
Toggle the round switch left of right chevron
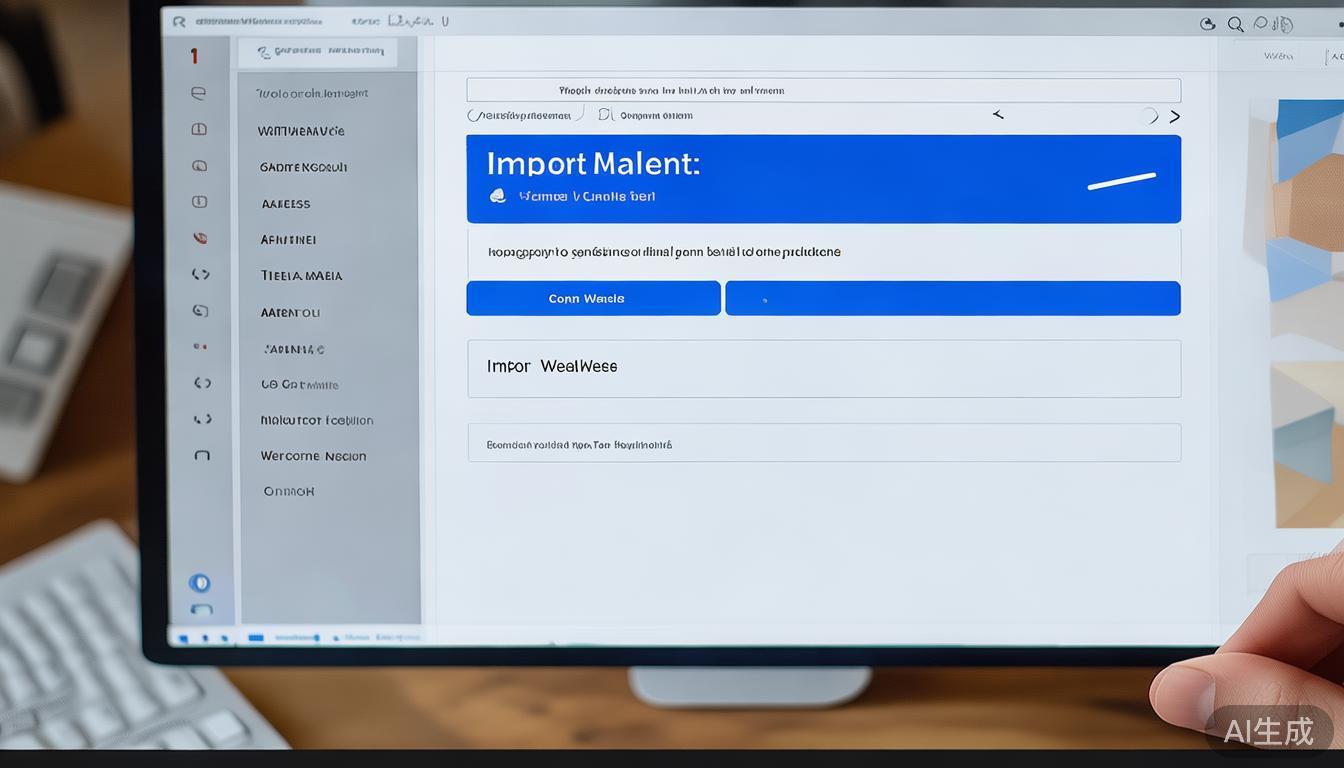pos(1148,116)
